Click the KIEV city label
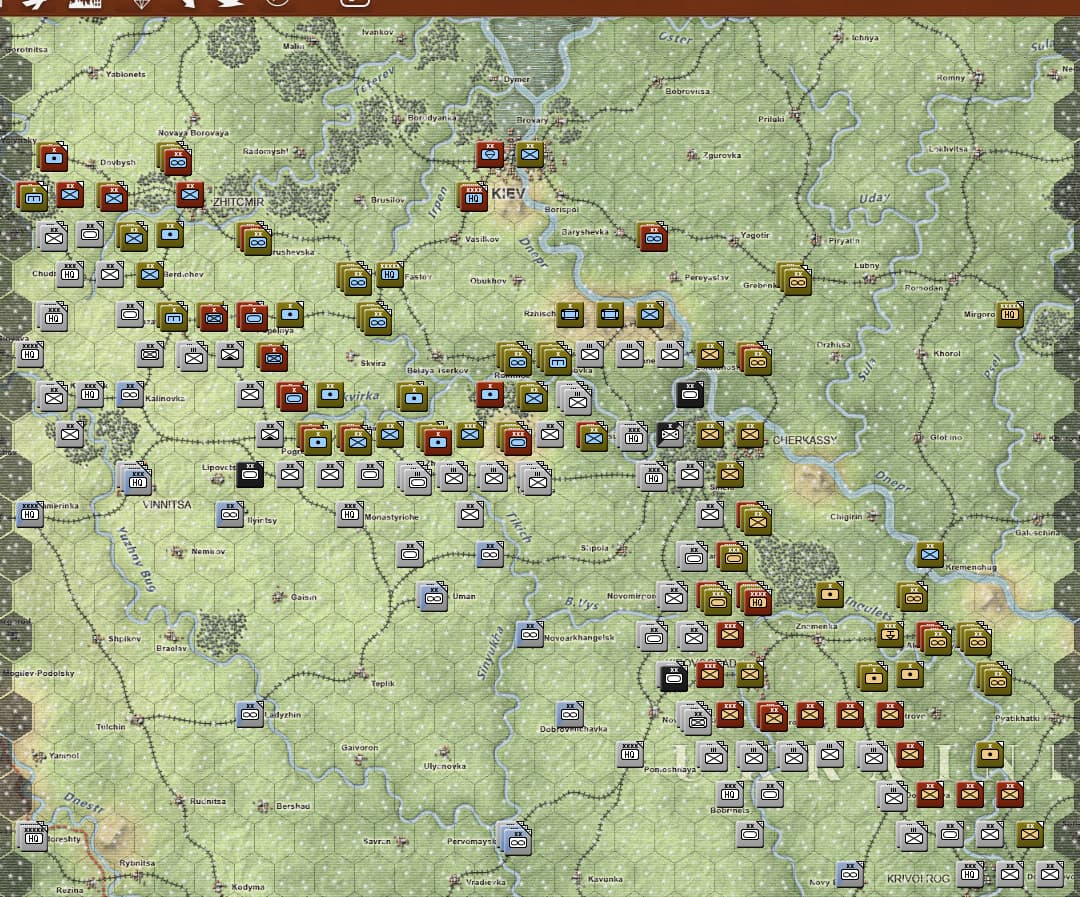The height and width of the screenshot is (897, 1080). pos(508,194)
